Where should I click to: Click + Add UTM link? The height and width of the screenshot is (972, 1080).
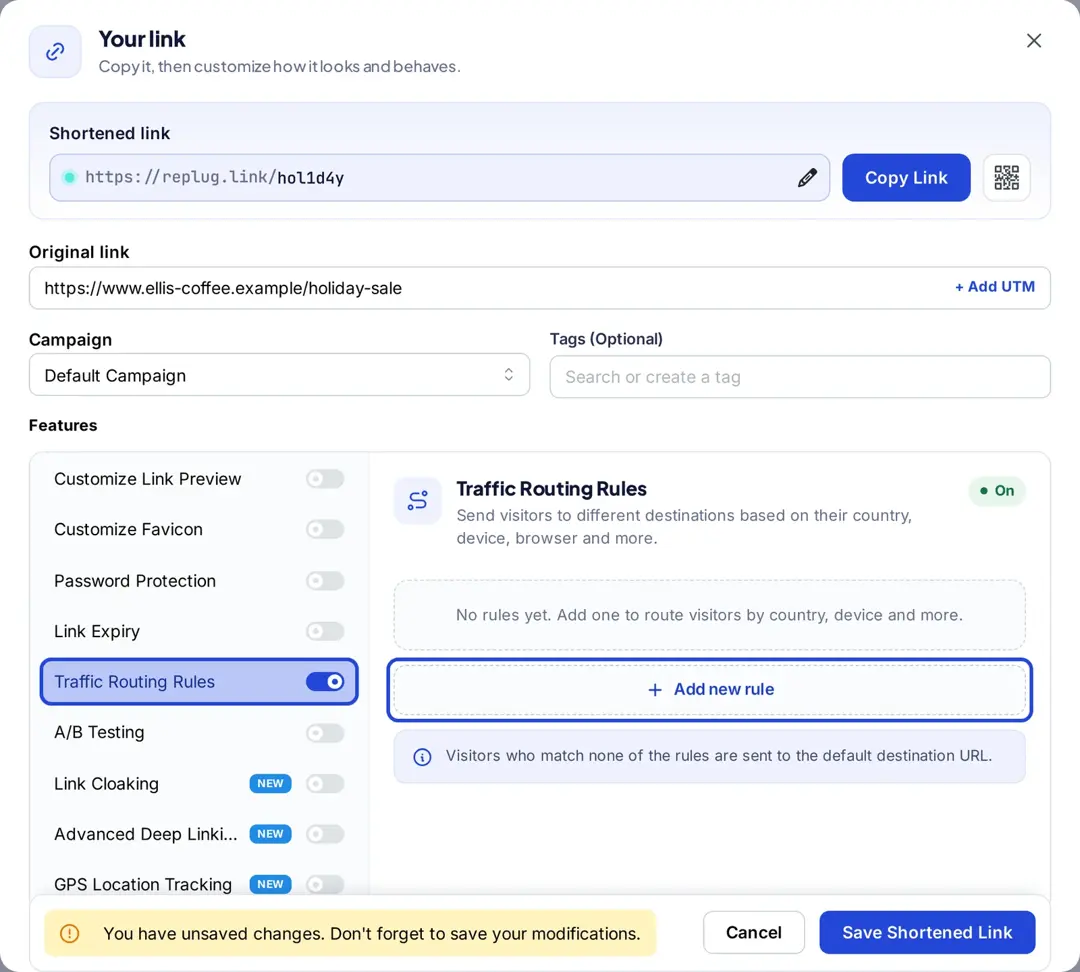pyautogui.click(x=994, y=287)
